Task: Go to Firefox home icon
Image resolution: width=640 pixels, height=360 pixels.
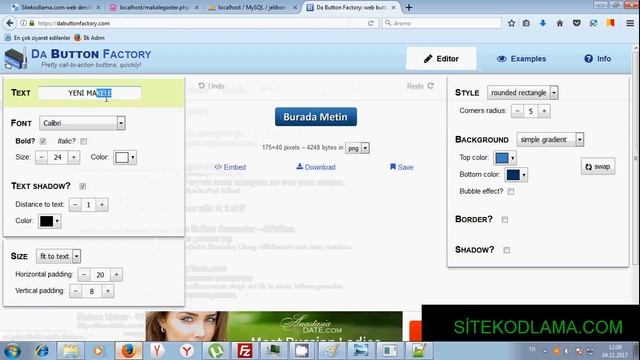Action: [560, 23]
